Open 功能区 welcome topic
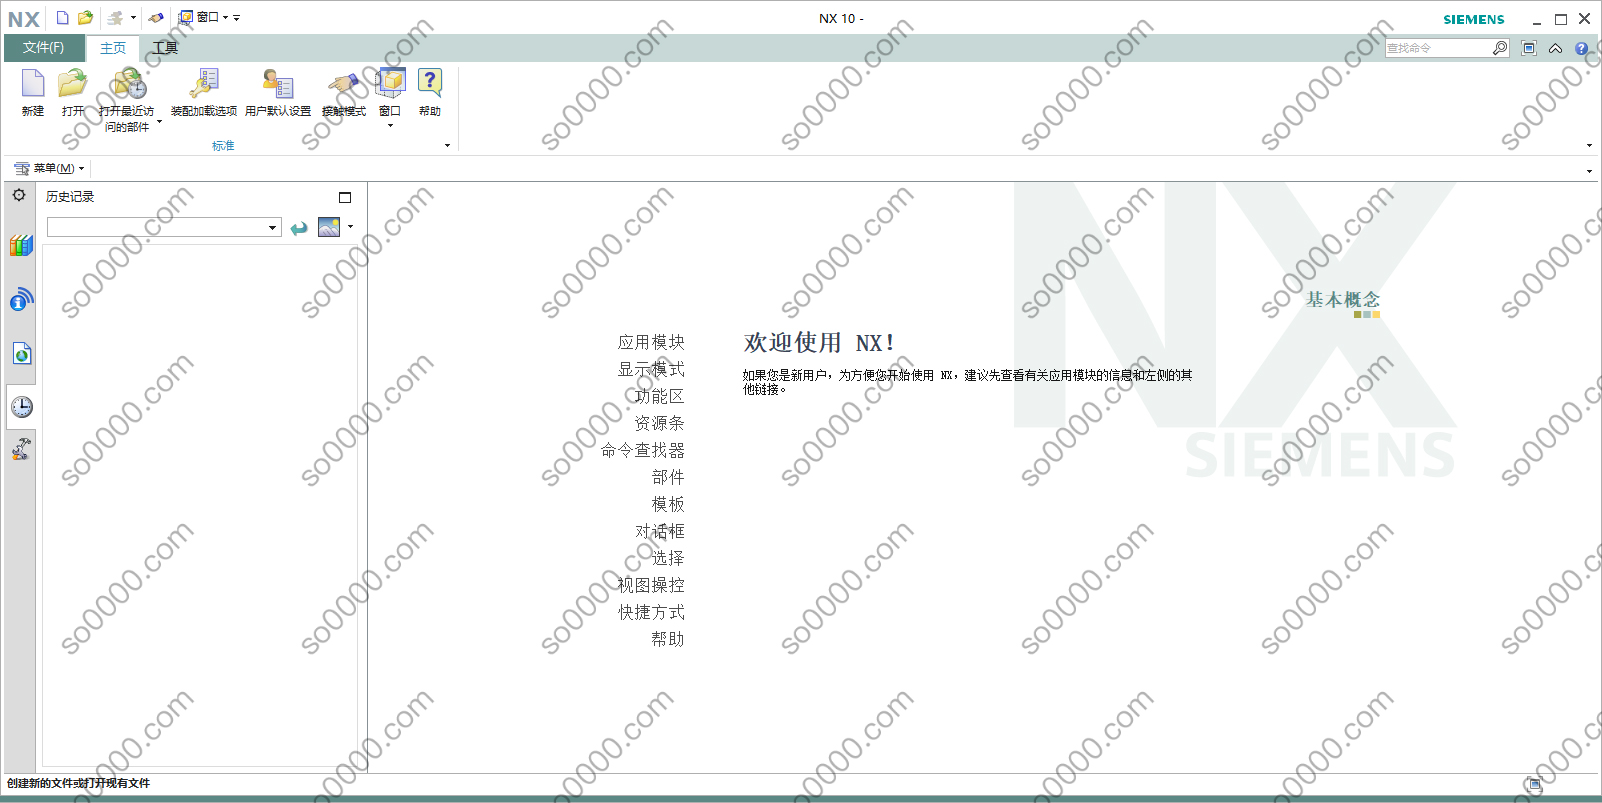The width and height of the screenshot is (1602, 803). tap(660, 396)
